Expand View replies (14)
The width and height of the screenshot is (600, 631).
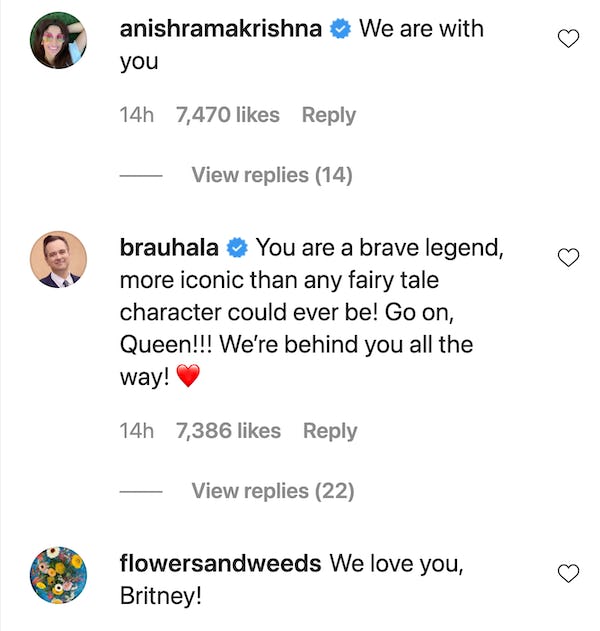coord(271,175)
